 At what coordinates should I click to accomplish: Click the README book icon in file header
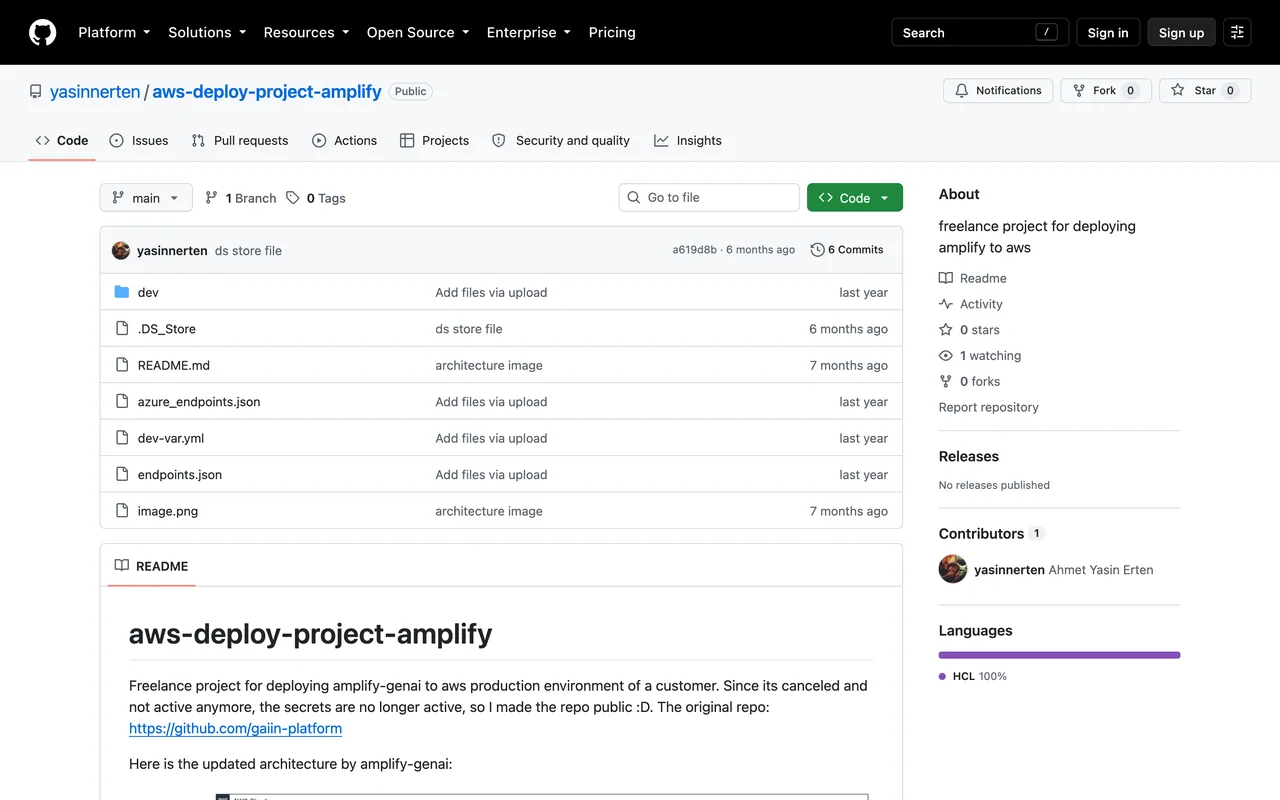click(122, 566)
